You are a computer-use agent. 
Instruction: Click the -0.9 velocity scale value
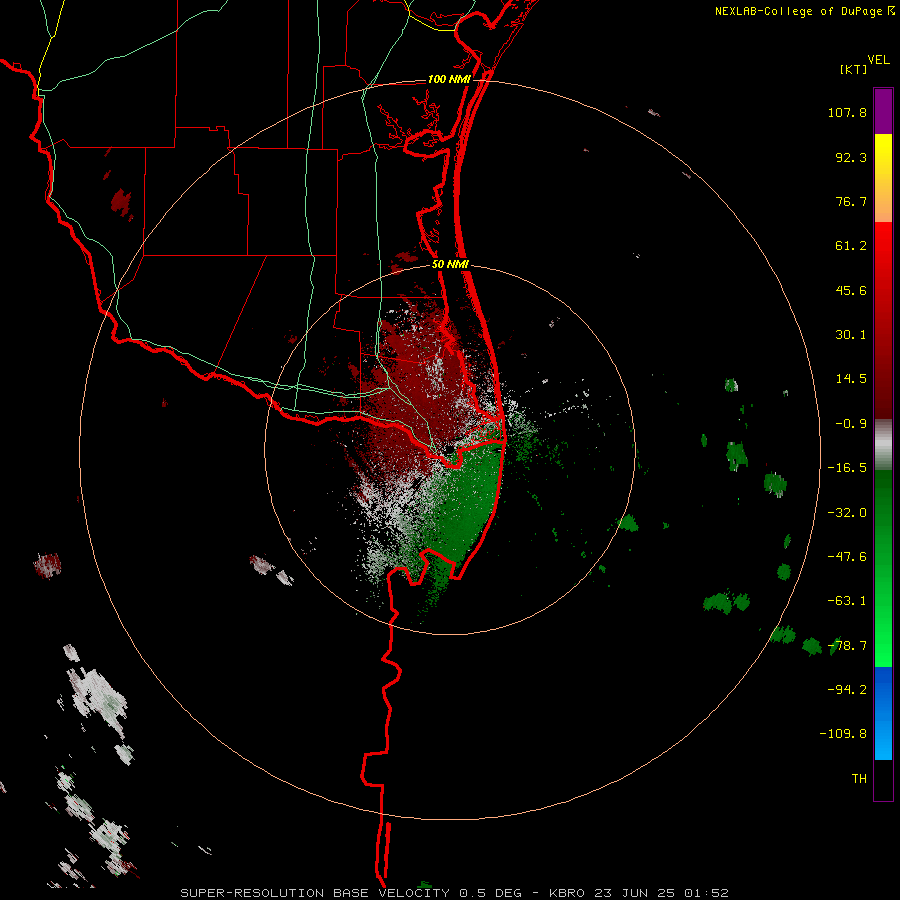[851, 424]
